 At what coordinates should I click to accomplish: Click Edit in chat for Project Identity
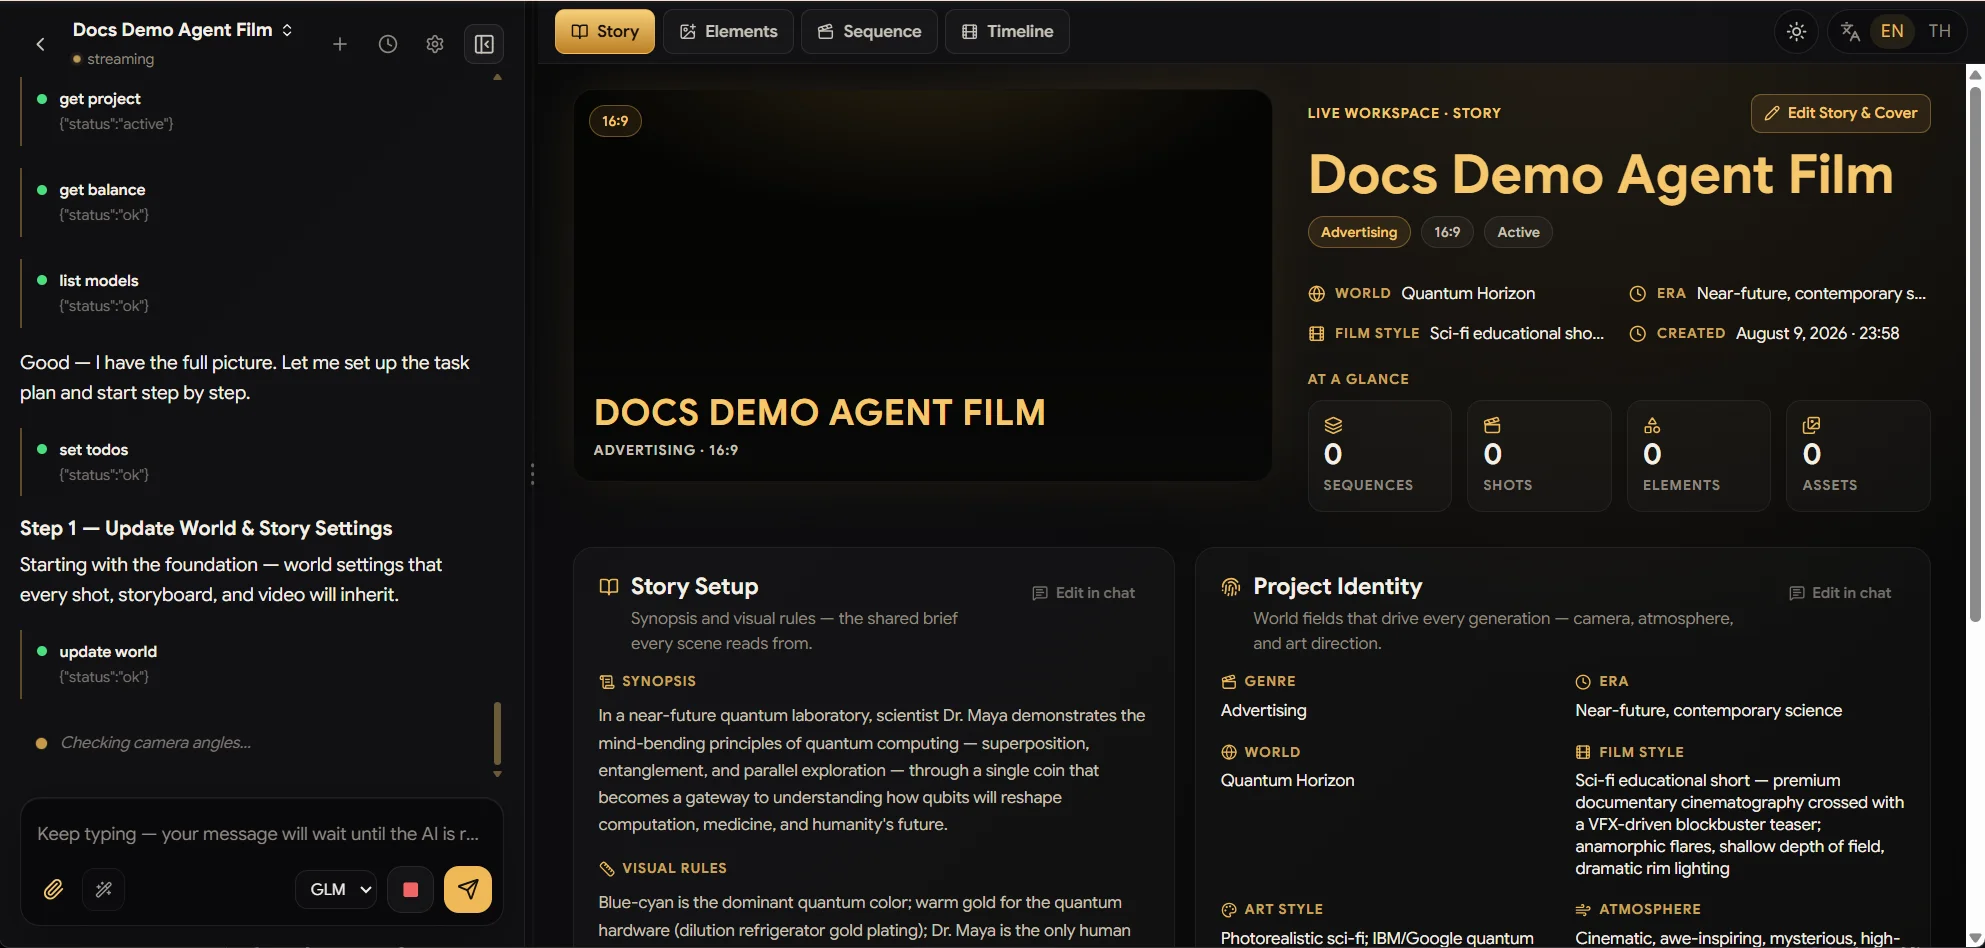click(x=1840, y=593)
